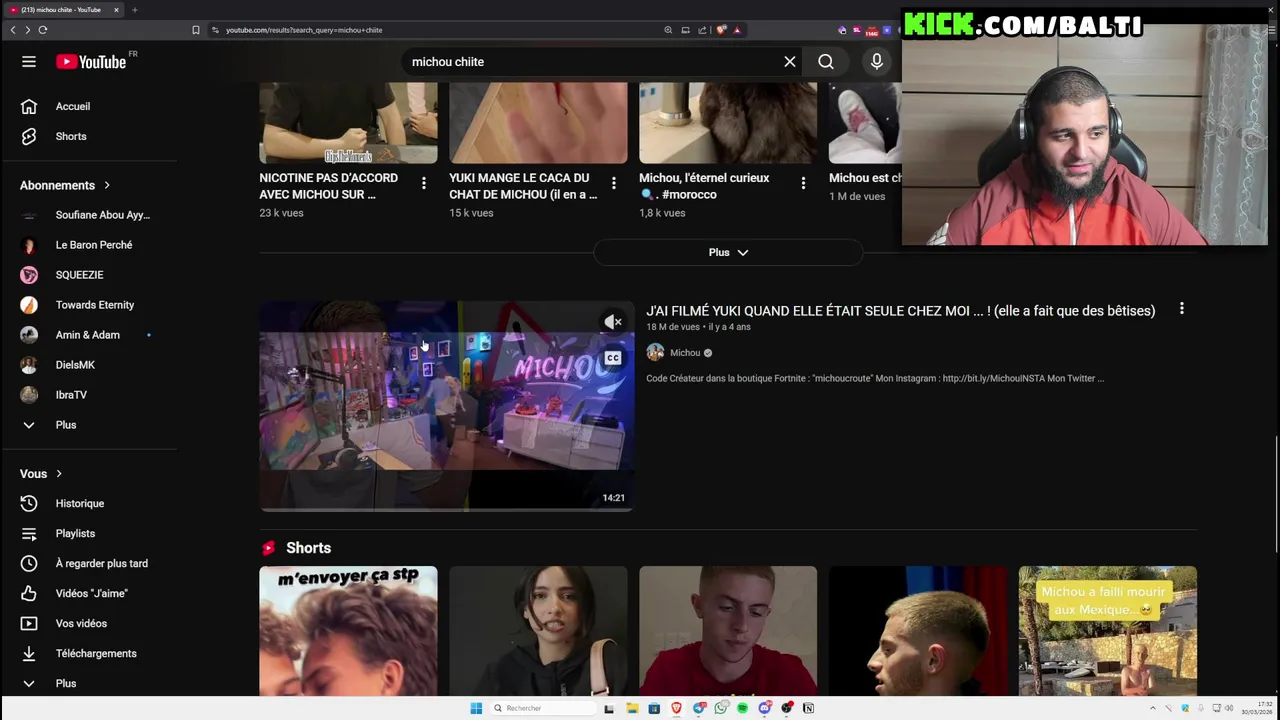Open options menu for Michou, l'éternel curieux video
Image resolution: width=1280 pixels, height=720 pixels.
803,183
